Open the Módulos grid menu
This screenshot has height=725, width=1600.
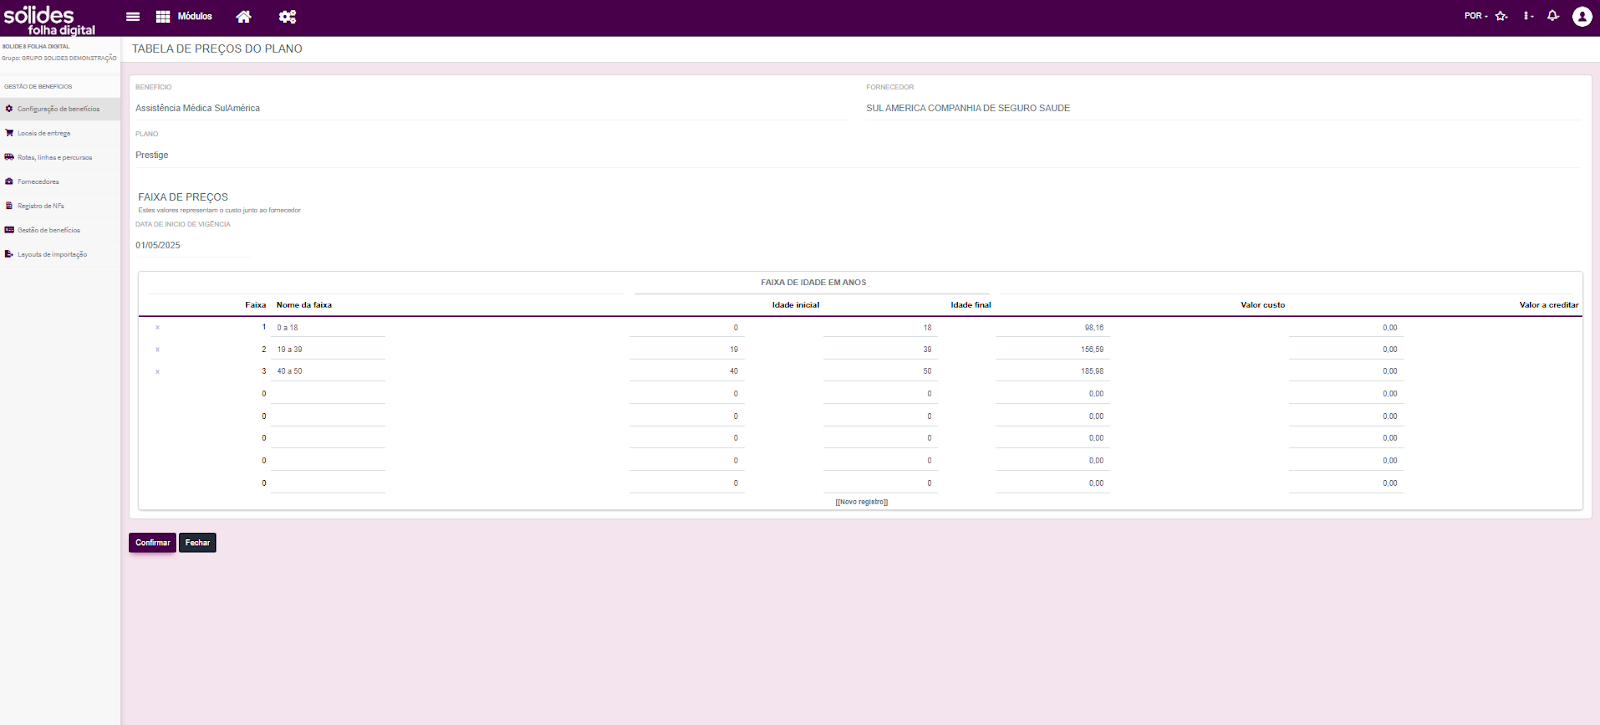184,17
